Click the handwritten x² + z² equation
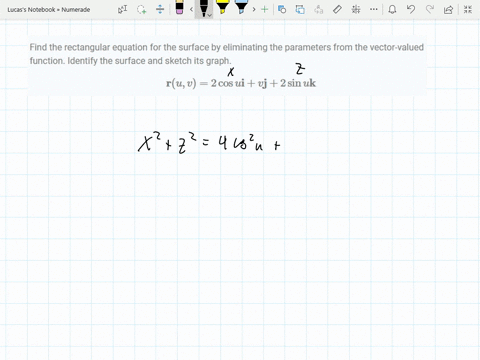This screenshot has width=480, height=360. [209, 143]
